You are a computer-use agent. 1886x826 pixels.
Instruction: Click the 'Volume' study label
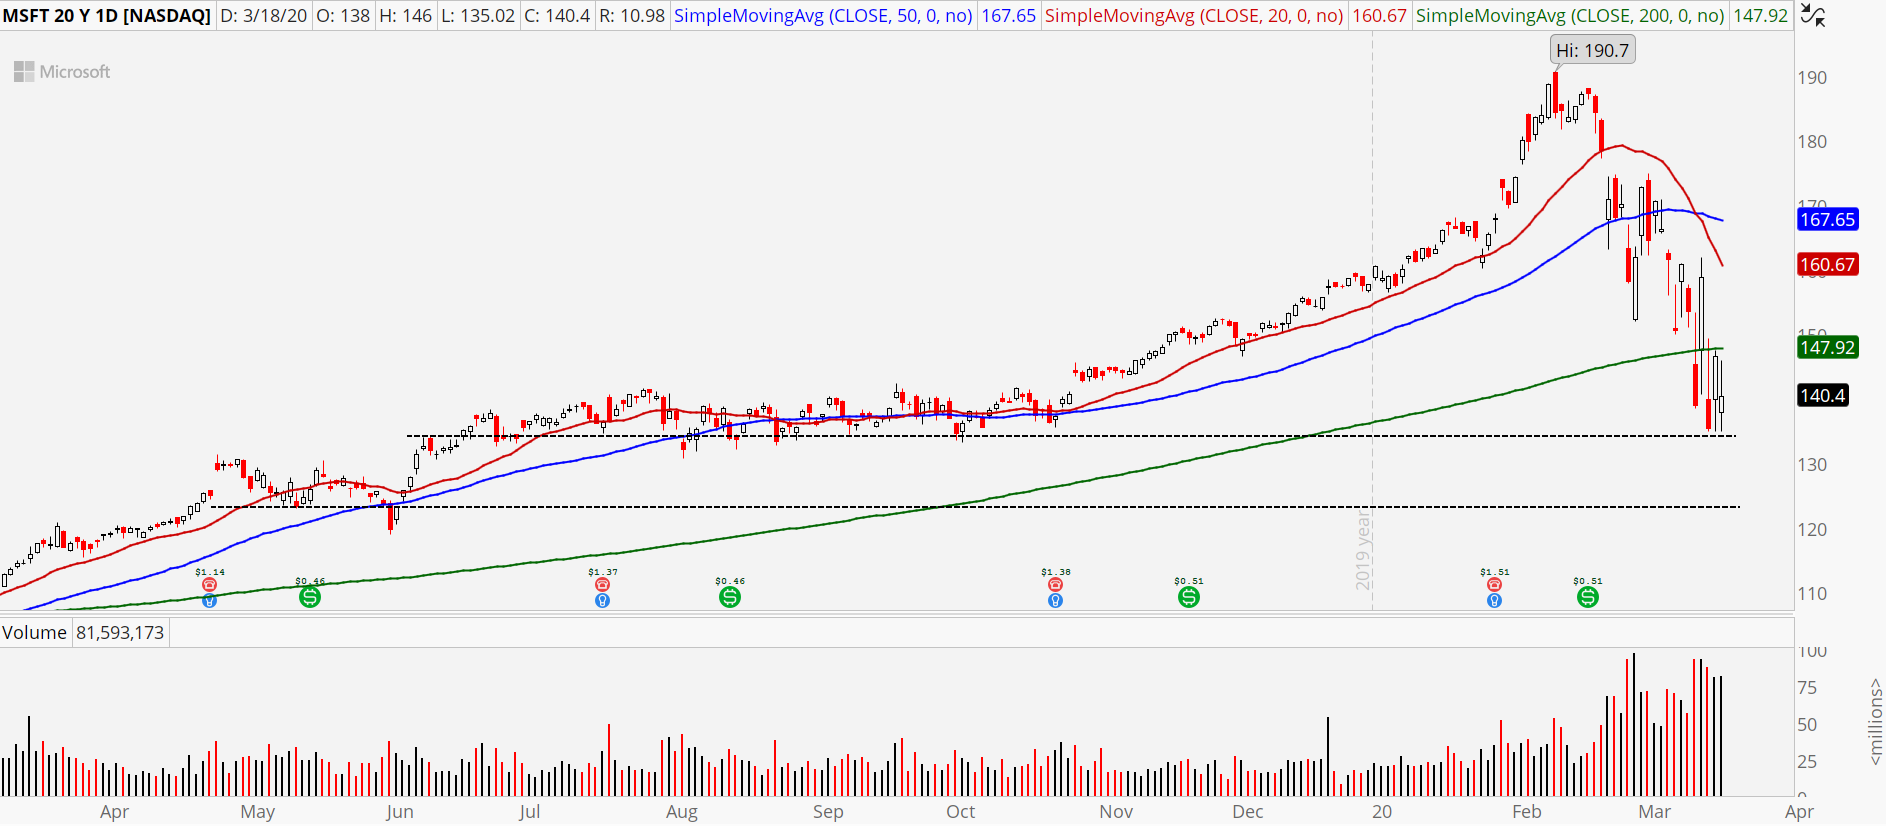34,633
